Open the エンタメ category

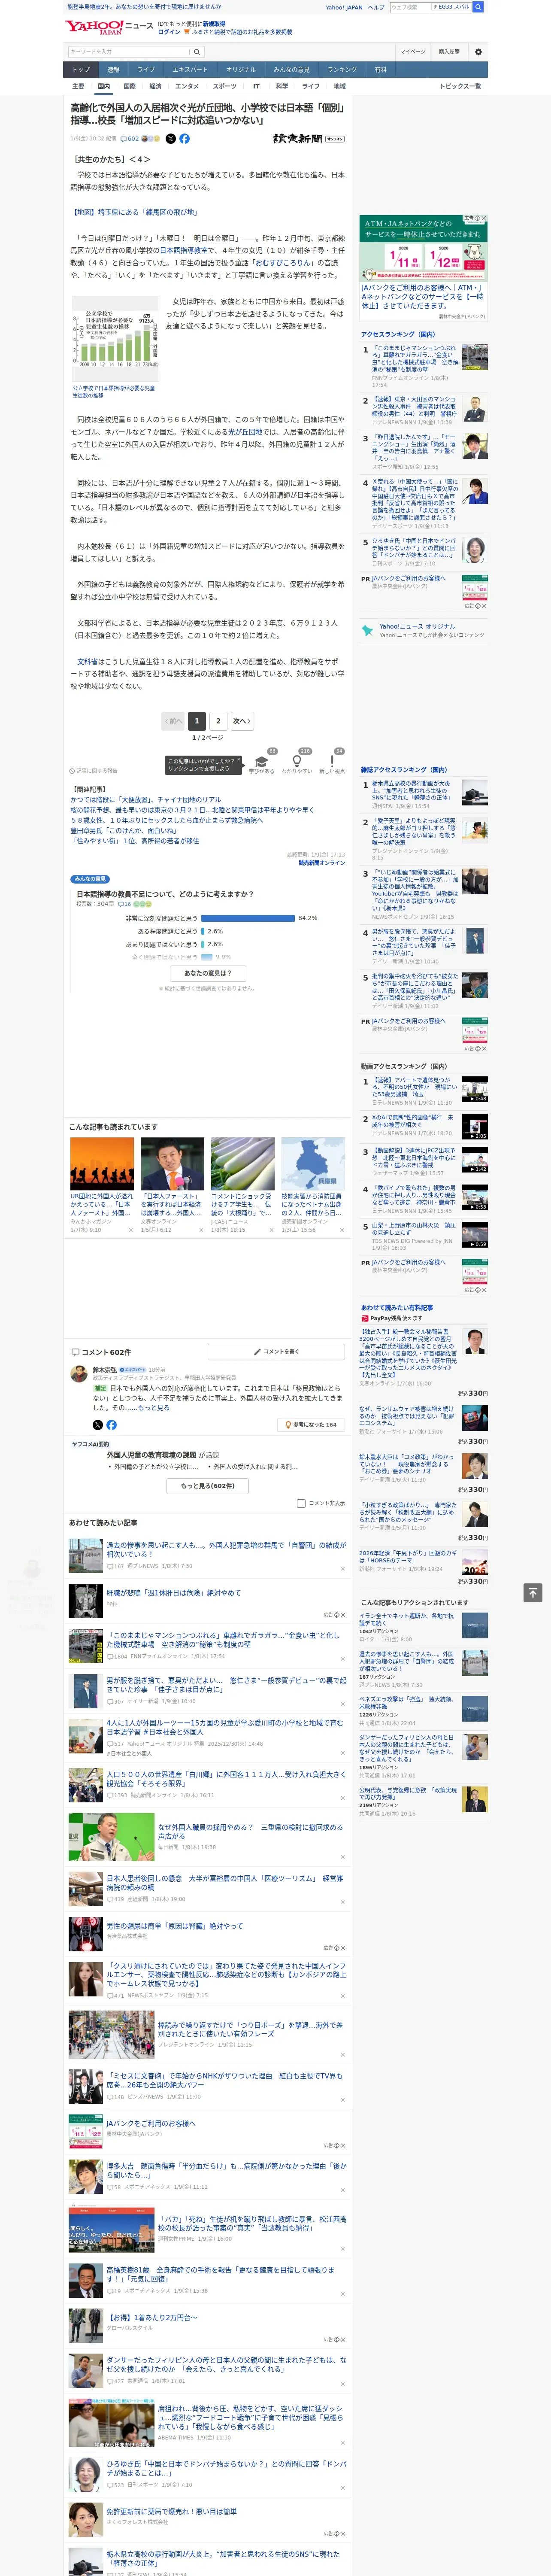187,86
